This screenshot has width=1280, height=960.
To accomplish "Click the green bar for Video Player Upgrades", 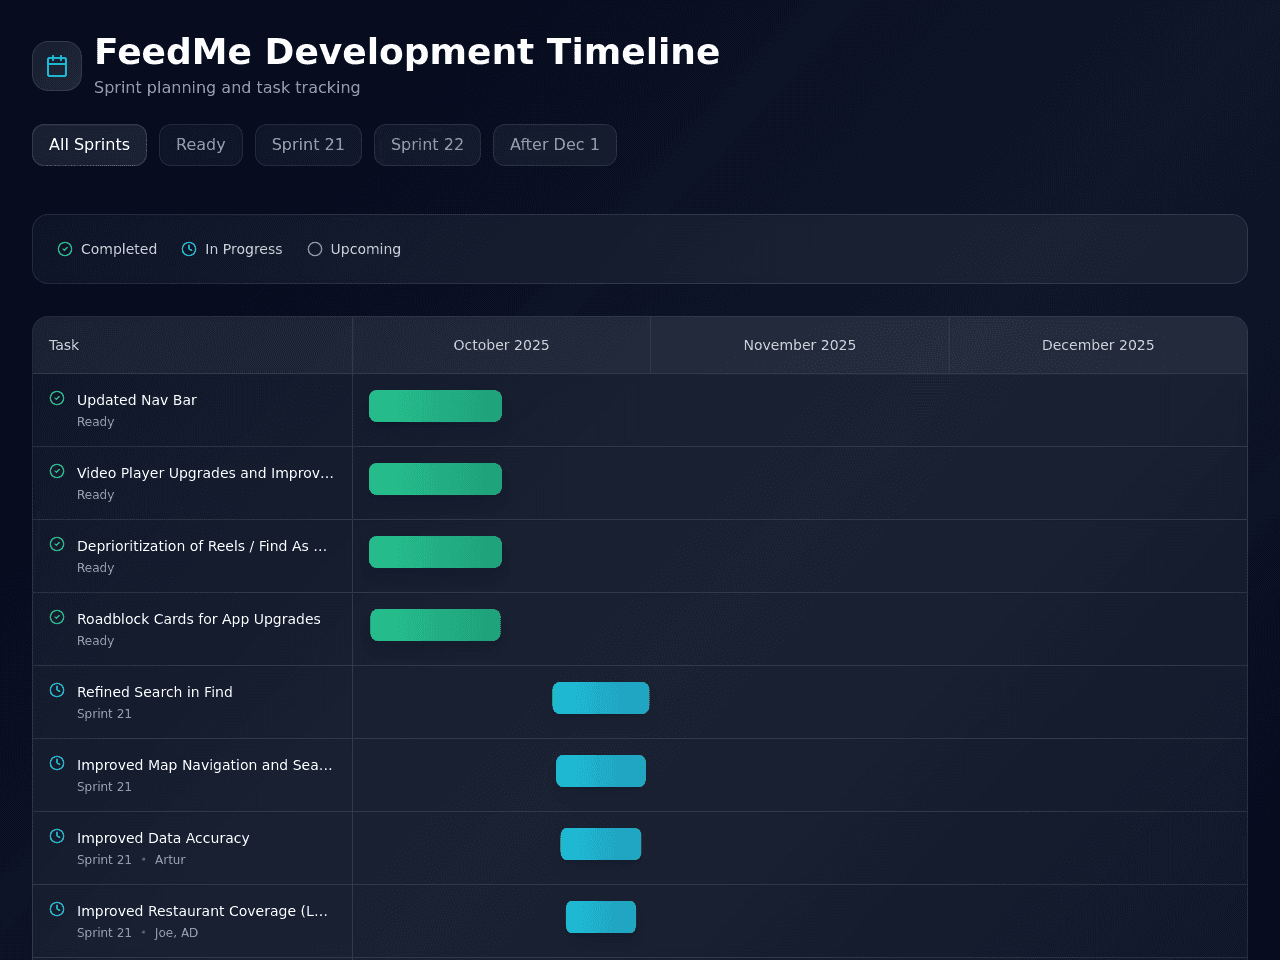I will pyautogui.click(x=435, y=479).
